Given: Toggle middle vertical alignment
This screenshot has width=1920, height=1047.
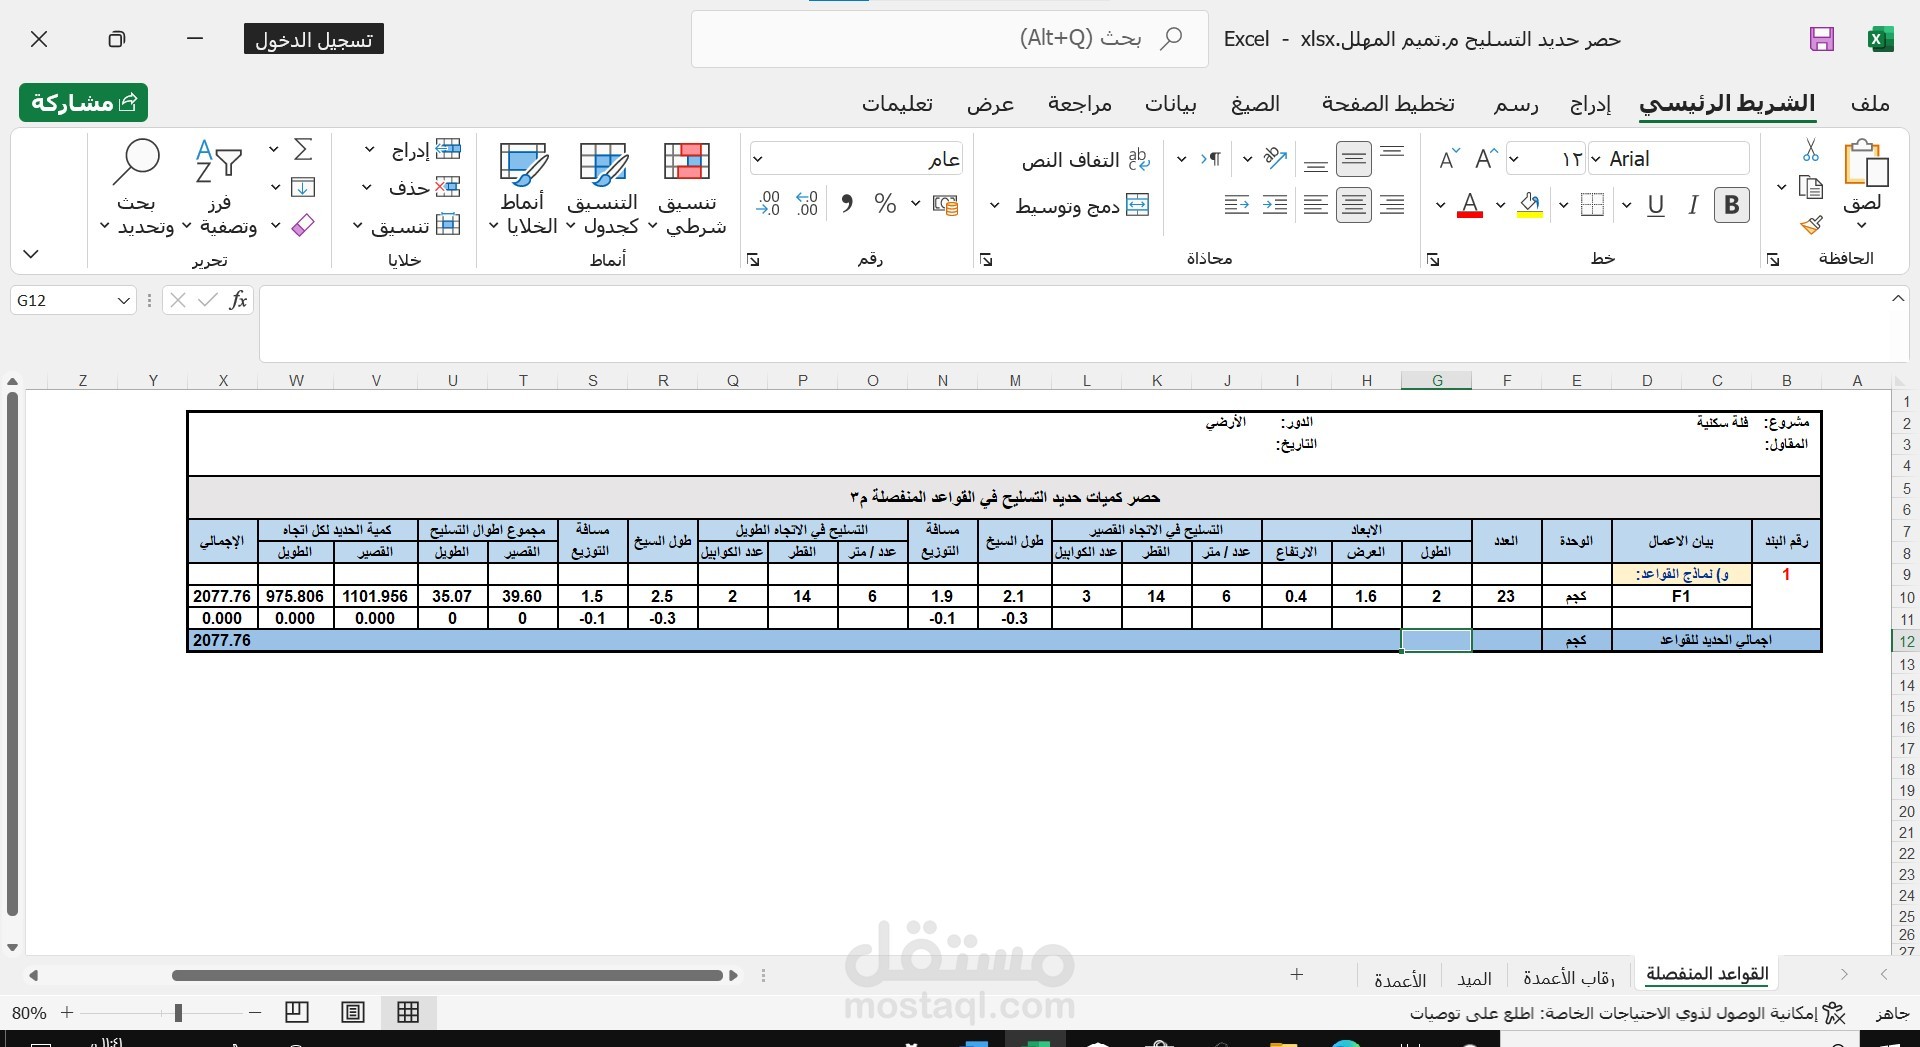Looking at the screenshot, I should coord(1353,158).
